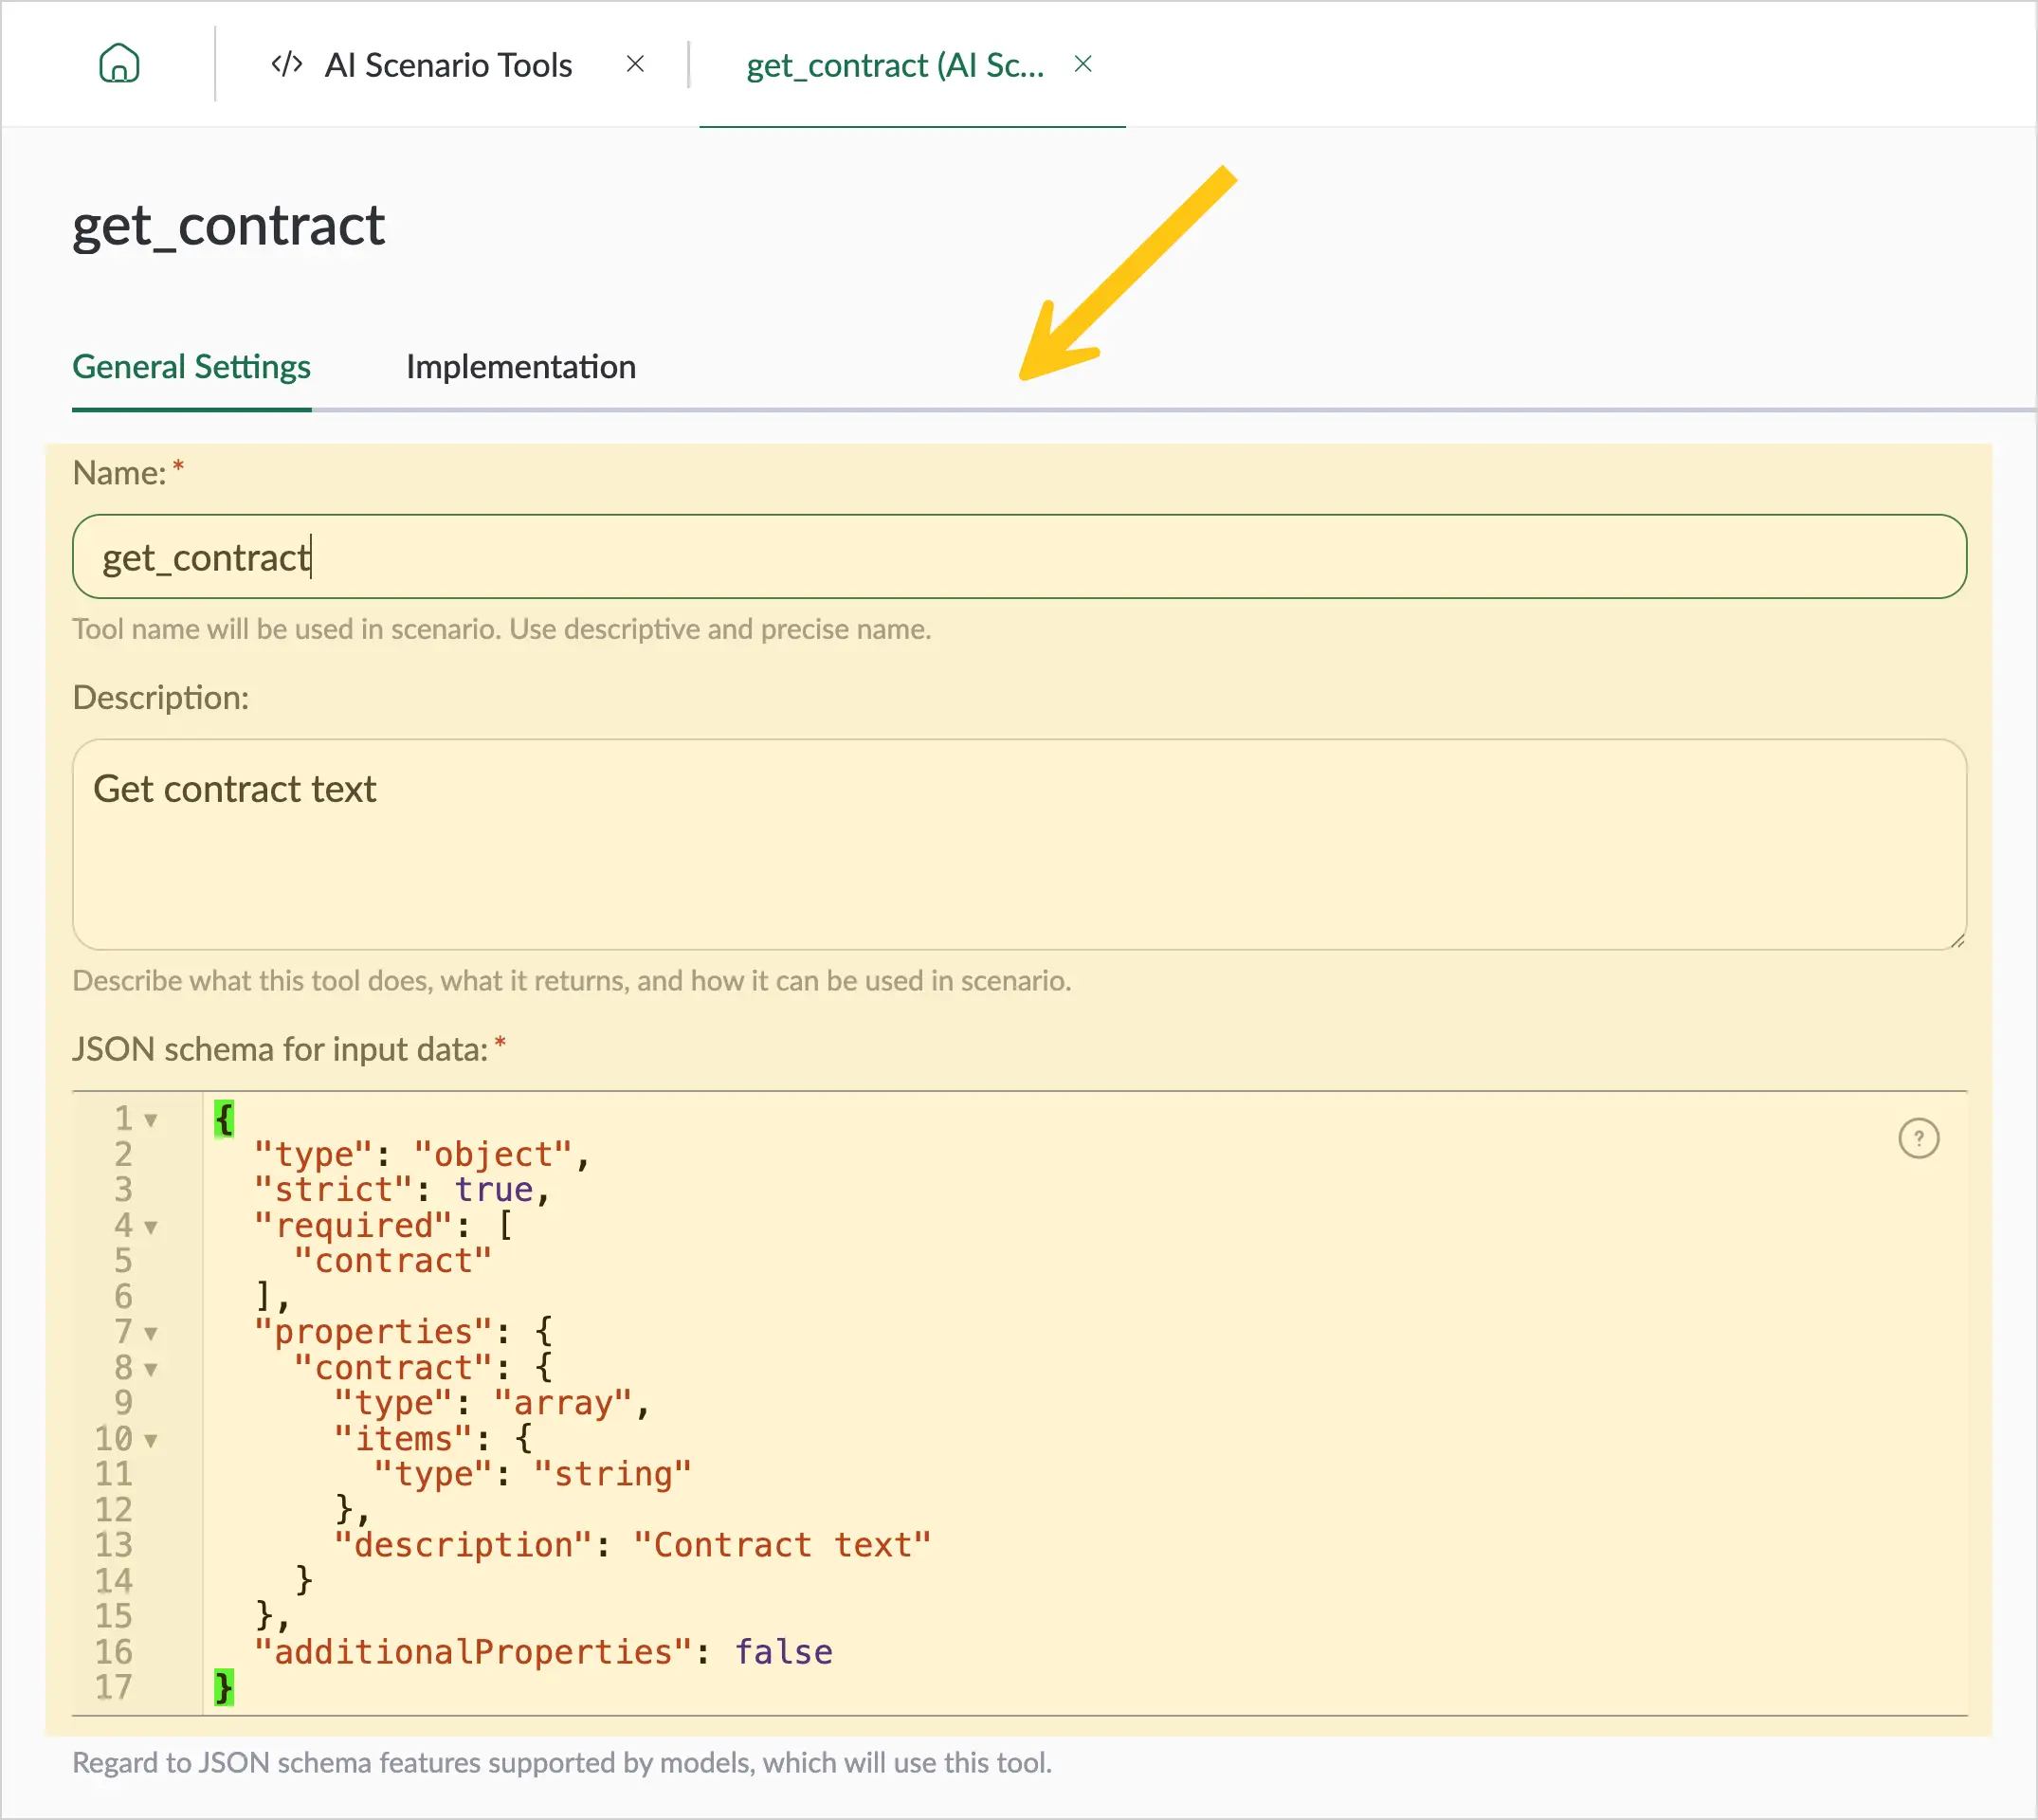Click the "strict": true line in editor
The image size is (2038, 1820).
pos(403,1190)
